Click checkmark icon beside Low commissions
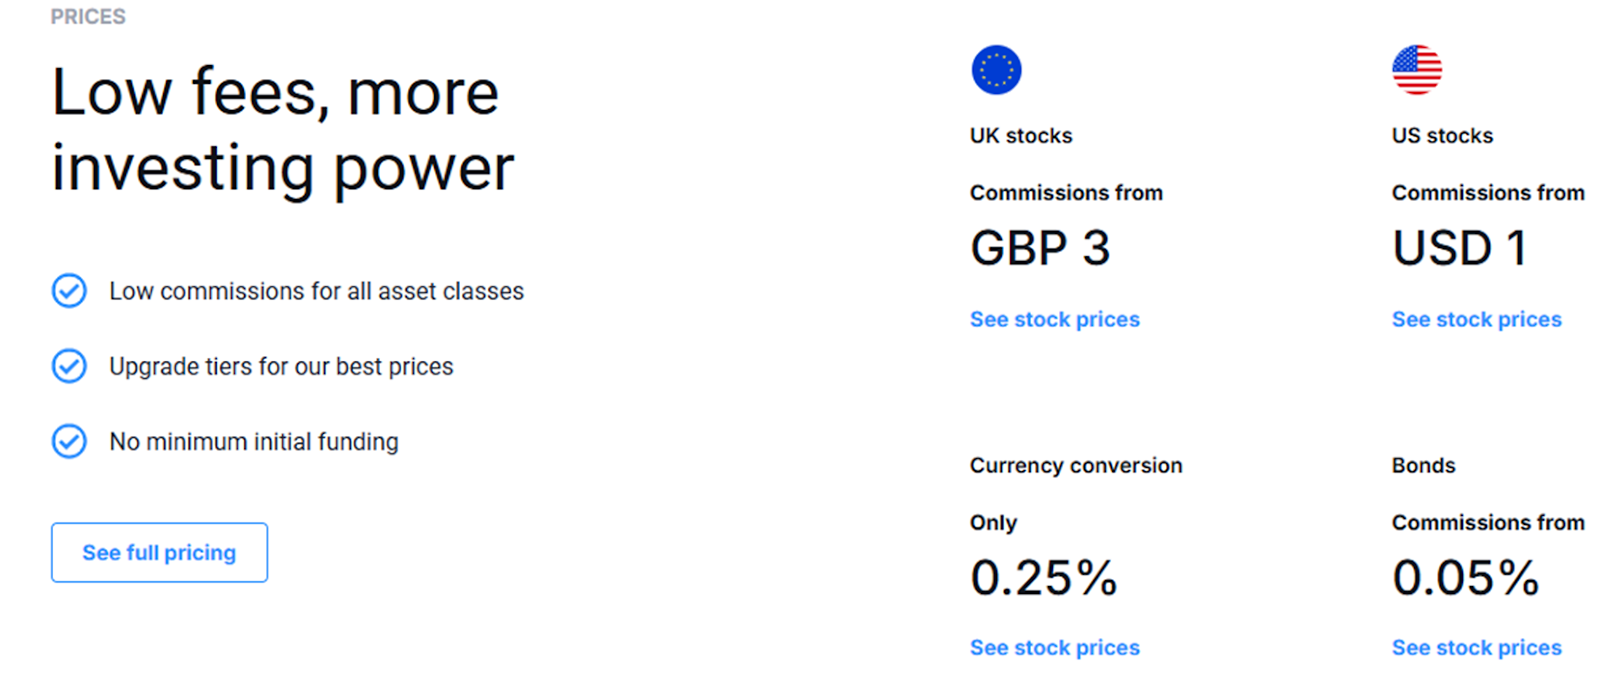The image size is (1600, 691). 69,291
